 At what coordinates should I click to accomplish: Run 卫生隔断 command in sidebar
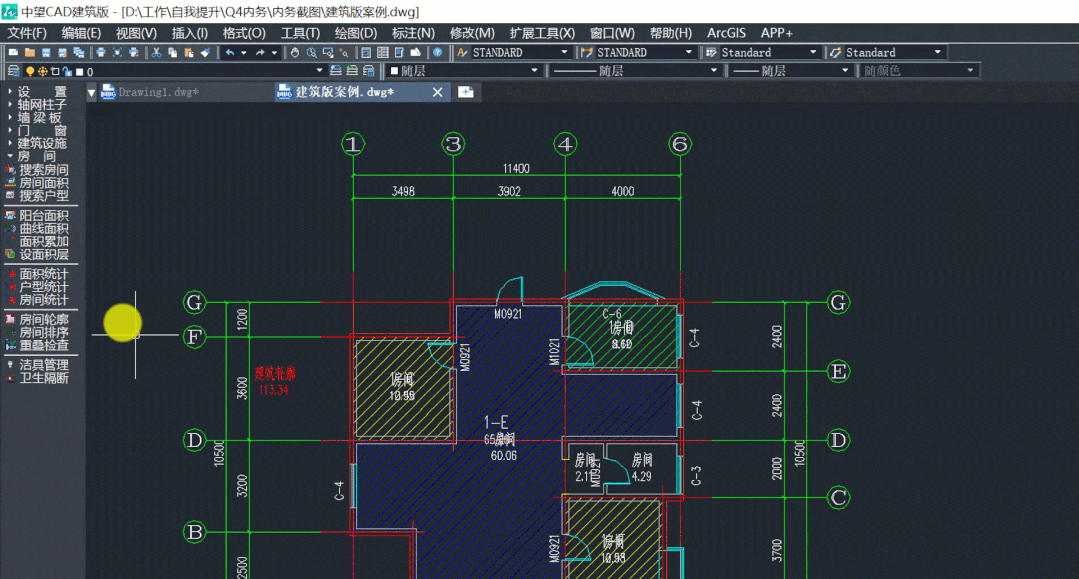point(38,378)
